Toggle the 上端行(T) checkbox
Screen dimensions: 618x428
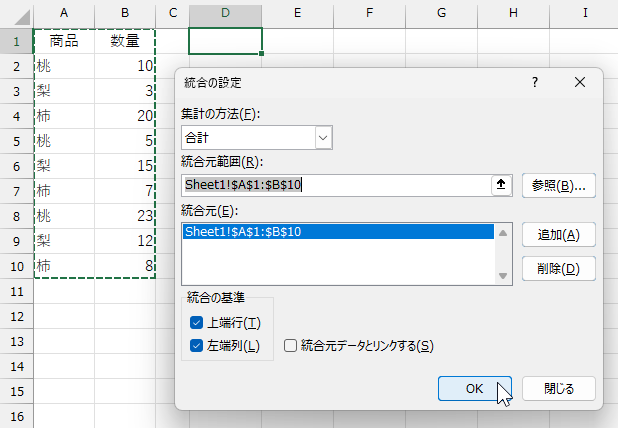(196, 322)
